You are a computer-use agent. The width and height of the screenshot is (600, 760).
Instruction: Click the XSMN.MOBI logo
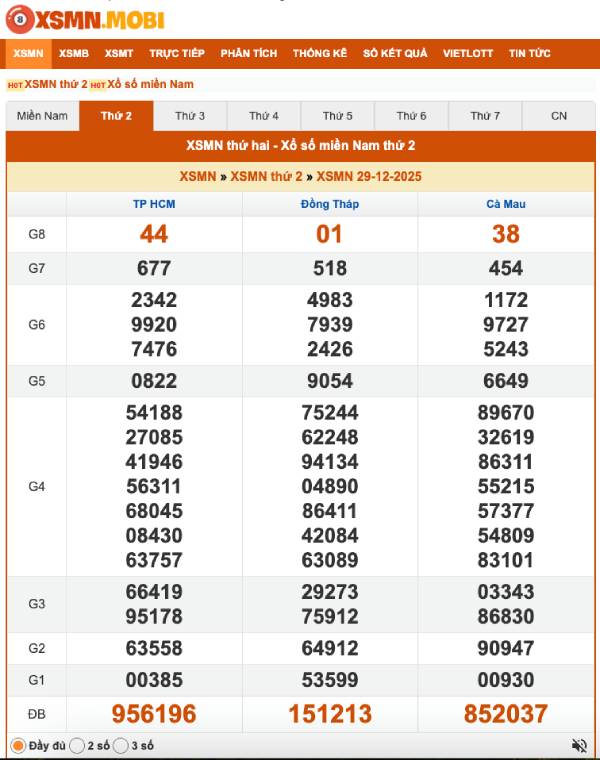(85, 19)
